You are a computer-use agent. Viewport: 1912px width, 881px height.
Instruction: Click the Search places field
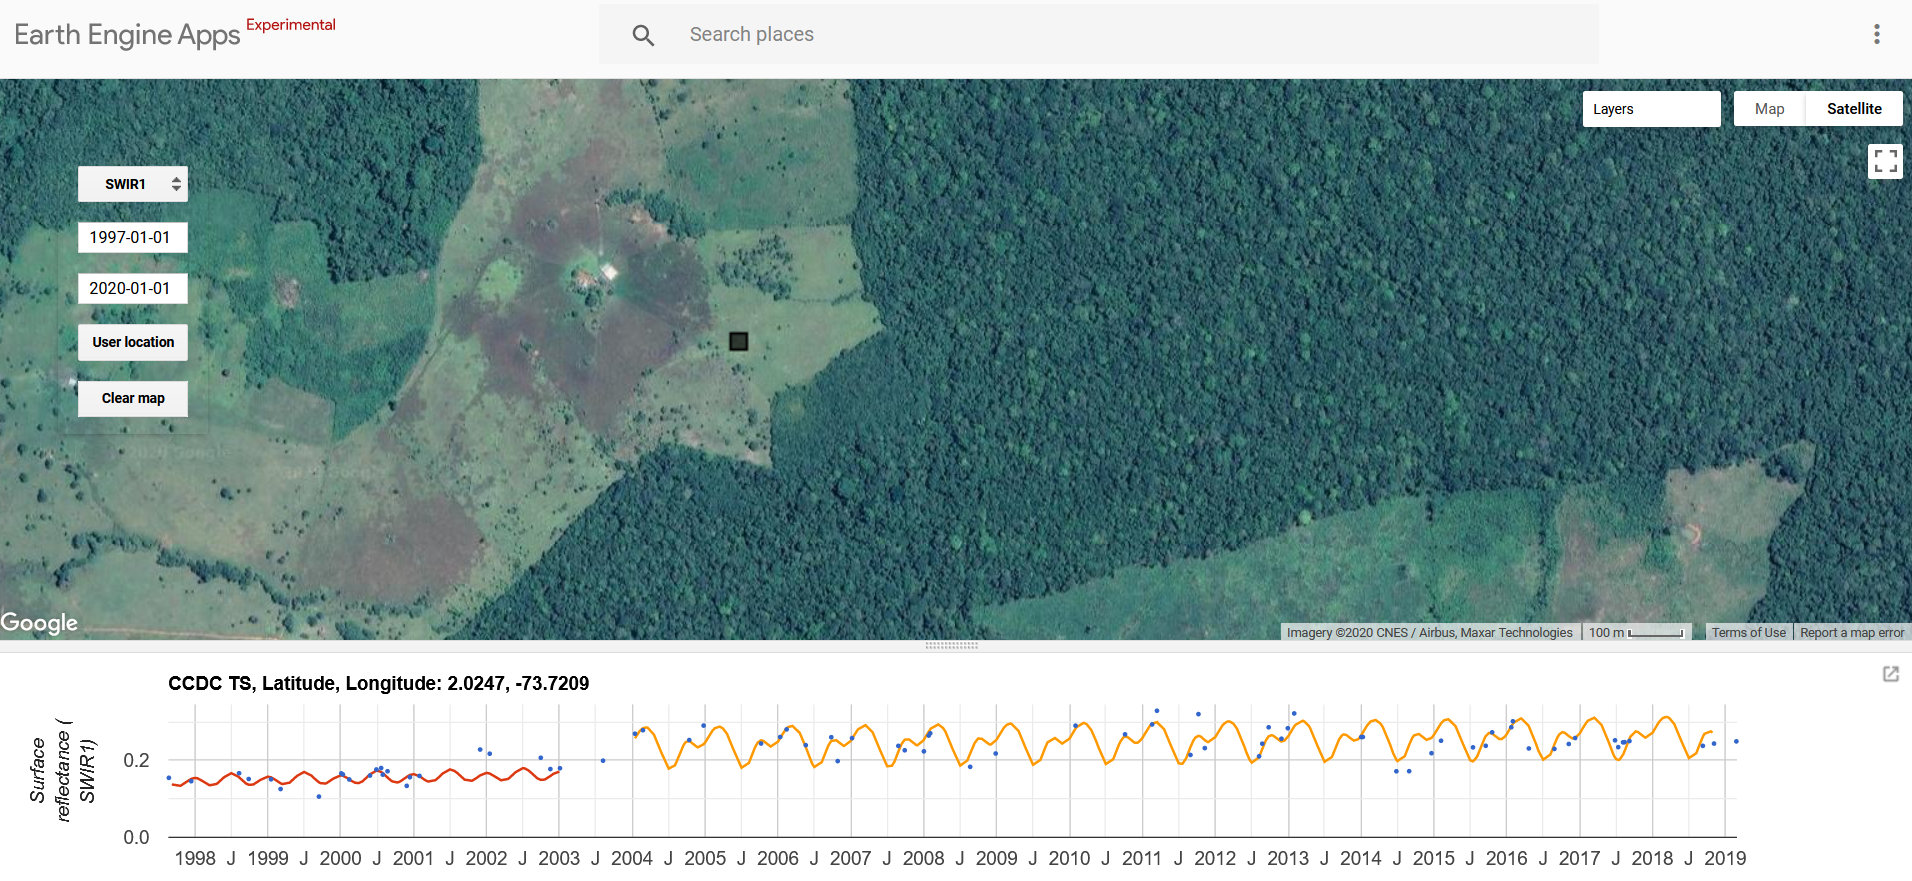point(1100,35)
